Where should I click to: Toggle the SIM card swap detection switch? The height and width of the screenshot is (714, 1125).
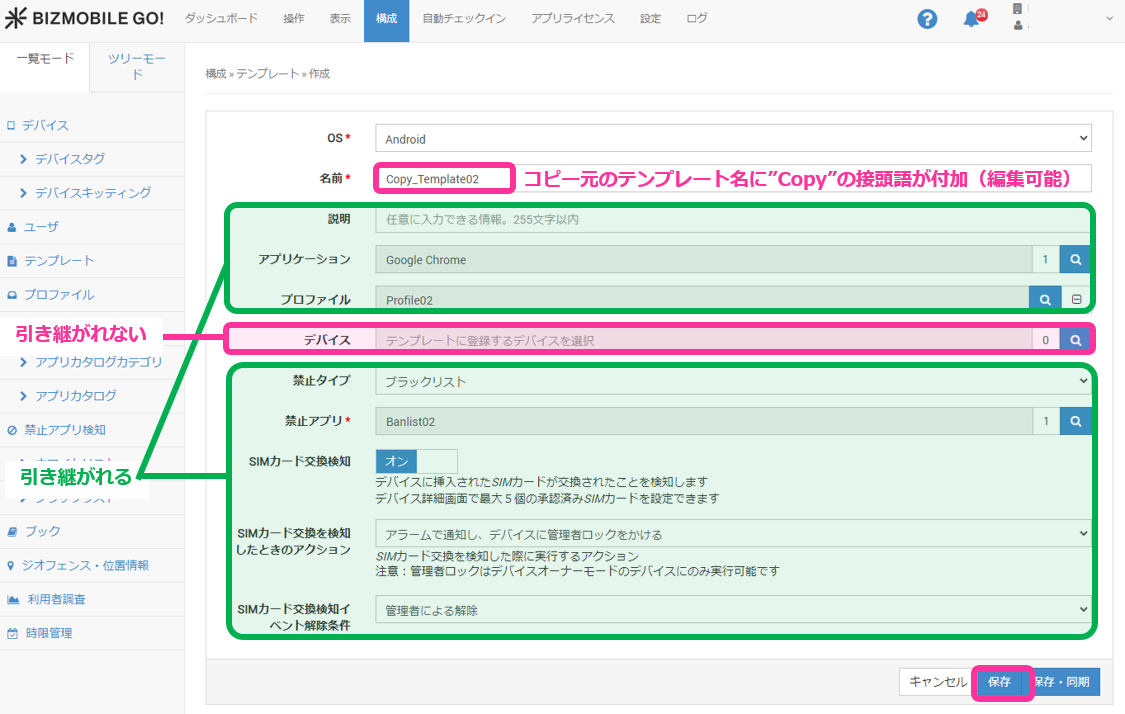416,461
